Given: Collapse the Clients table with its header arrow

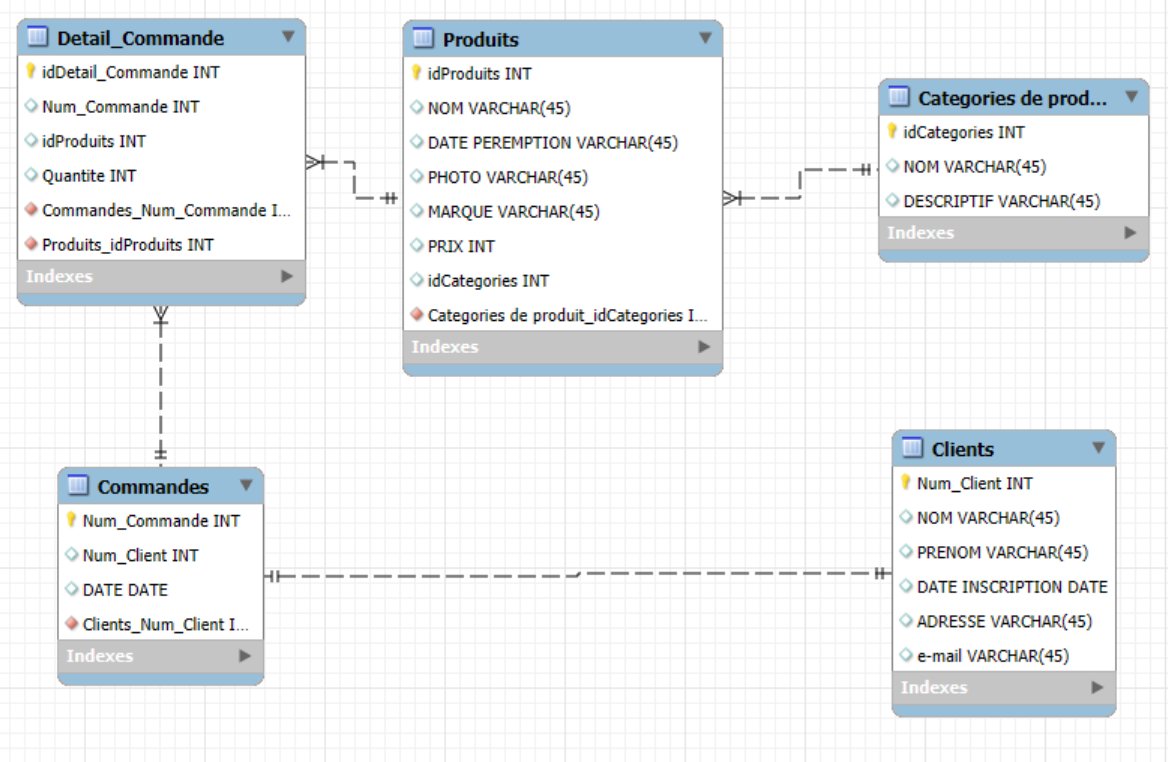Looking at the screenshot, I should pos(1099,448).
